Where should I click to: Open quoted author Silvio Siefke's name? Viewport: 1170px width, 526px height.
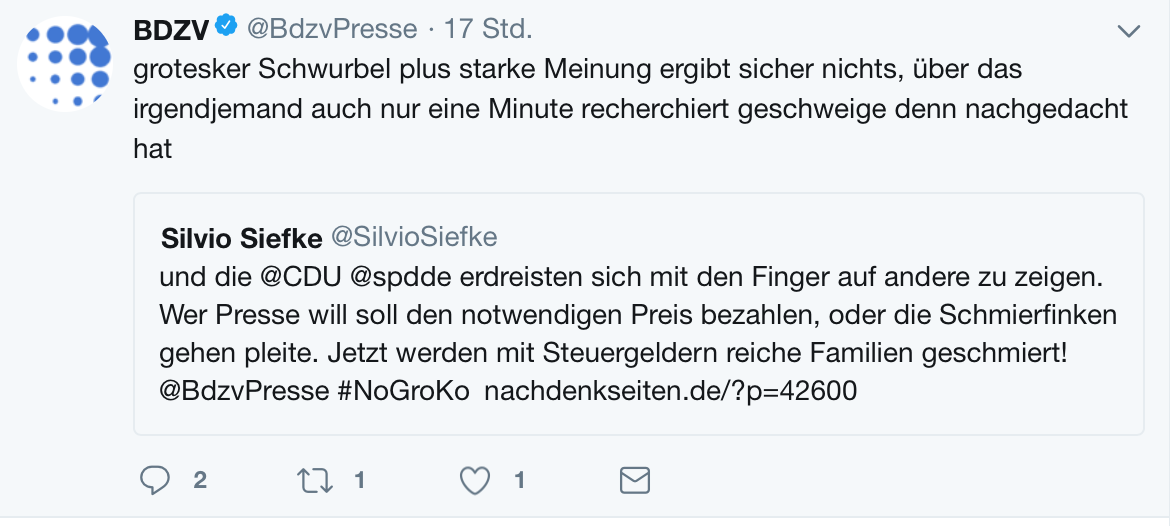click(241, 239)
